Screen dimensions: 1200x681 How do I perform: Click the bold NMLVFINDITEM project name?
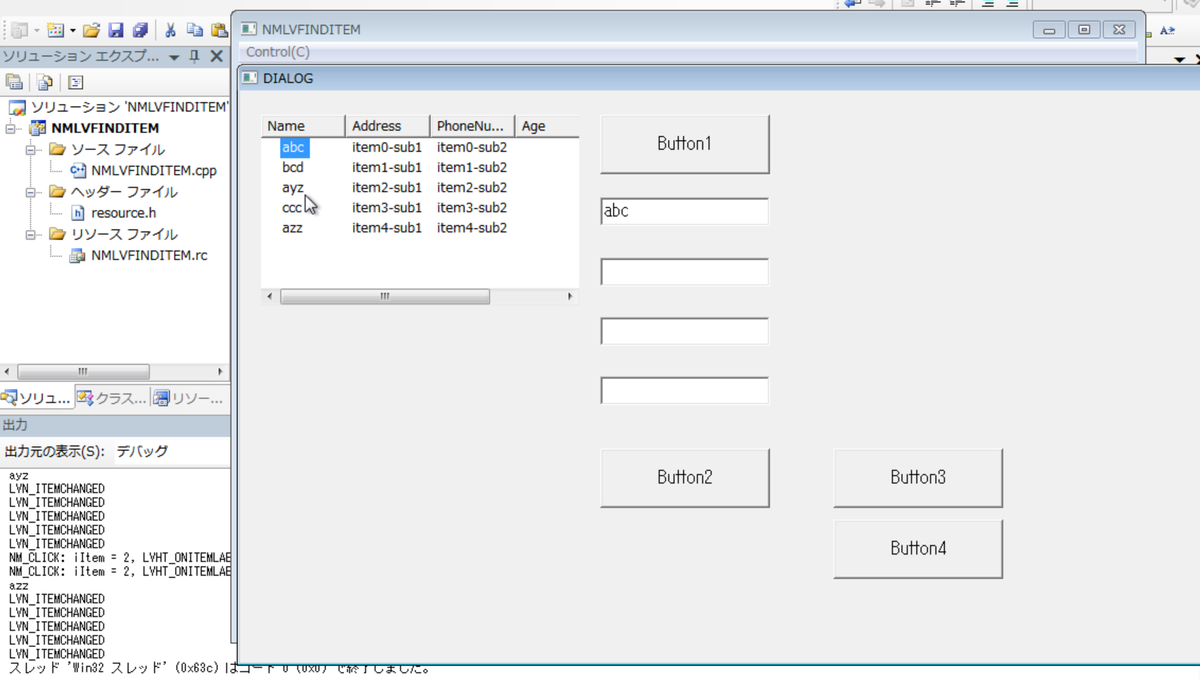pos(105,128)
